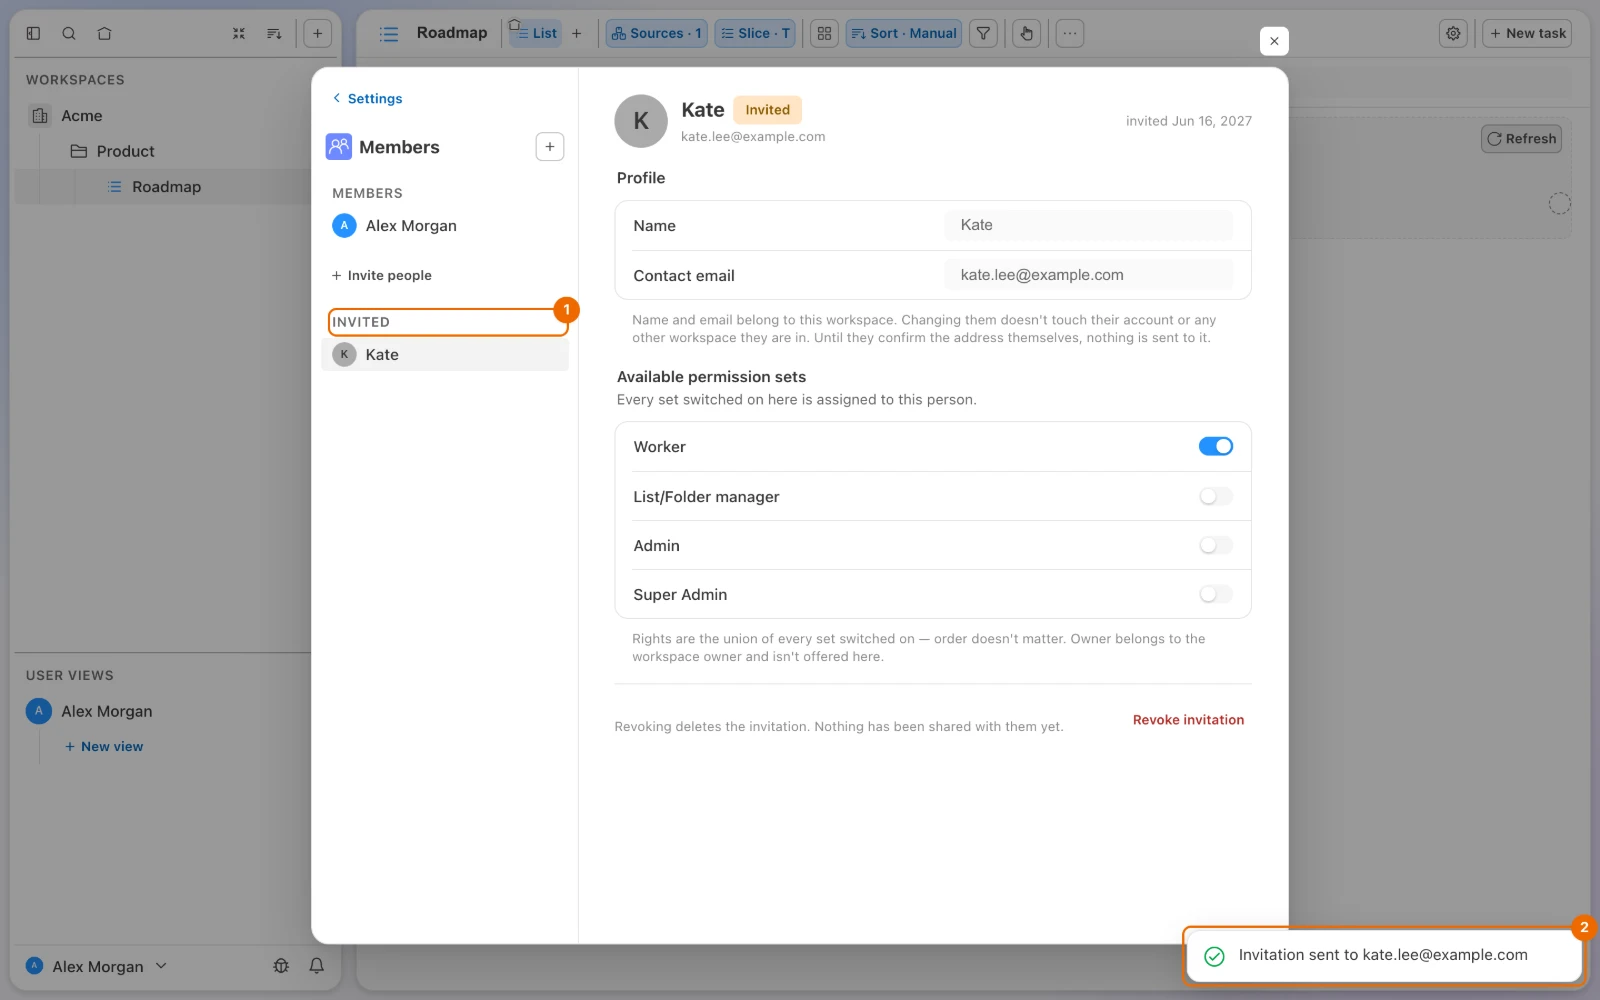Open the layout grid icon in the toolbar
The height and width of the screenshot is (1000, 1600).
click(824, 33)
